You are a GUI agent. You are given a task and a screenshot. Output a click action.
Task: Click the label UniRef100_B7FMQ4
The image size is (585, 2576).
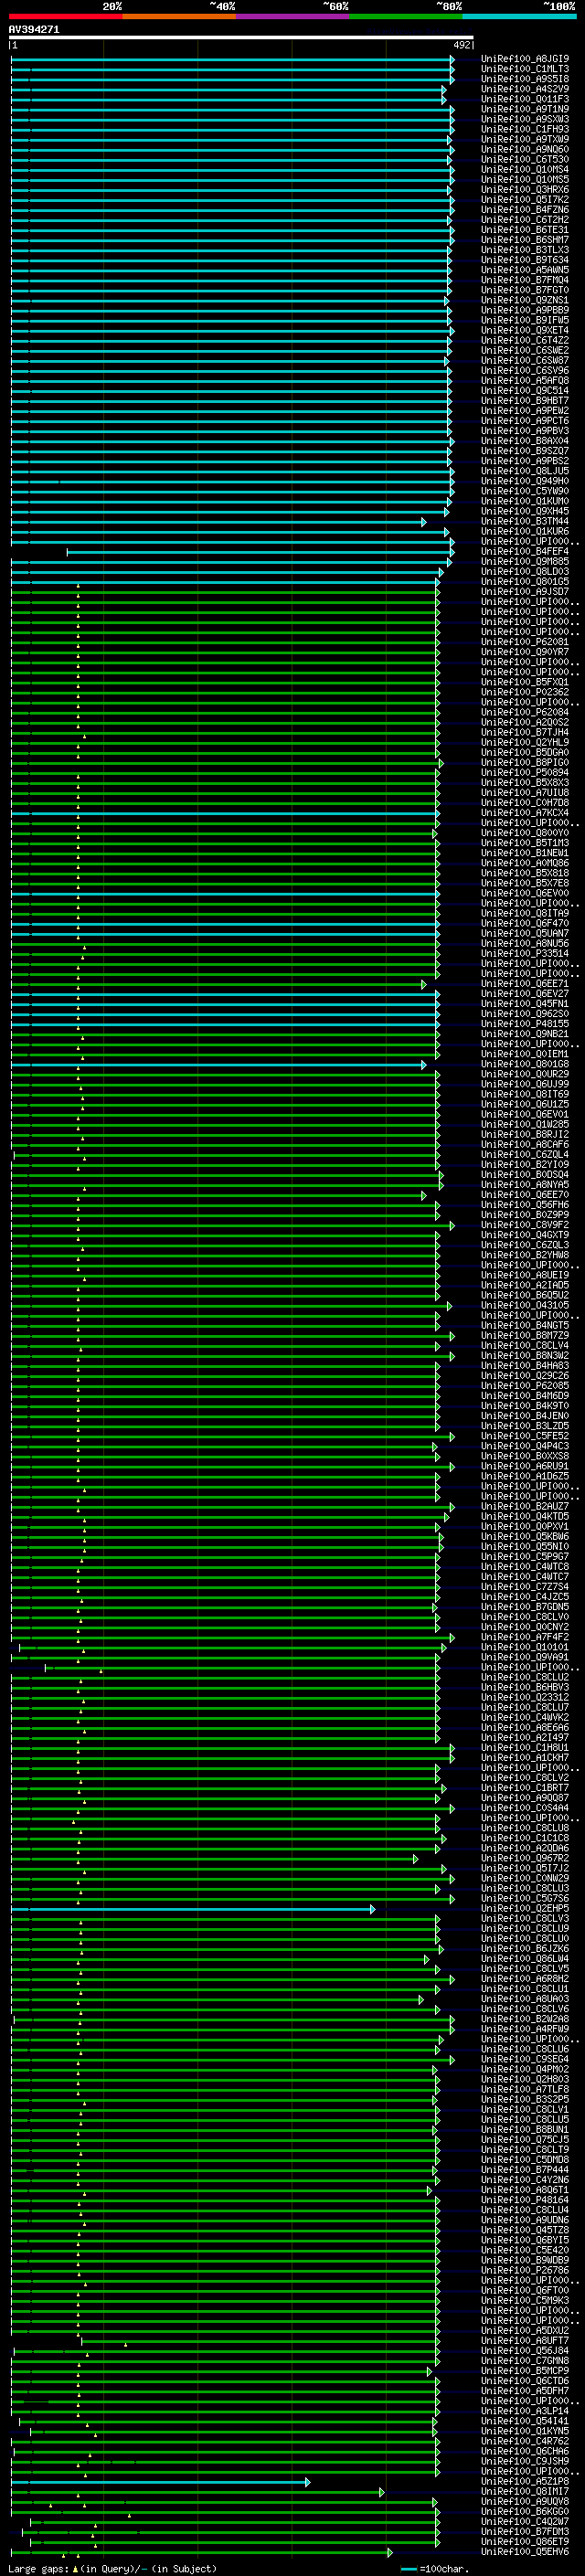click(x=525, y=280)
